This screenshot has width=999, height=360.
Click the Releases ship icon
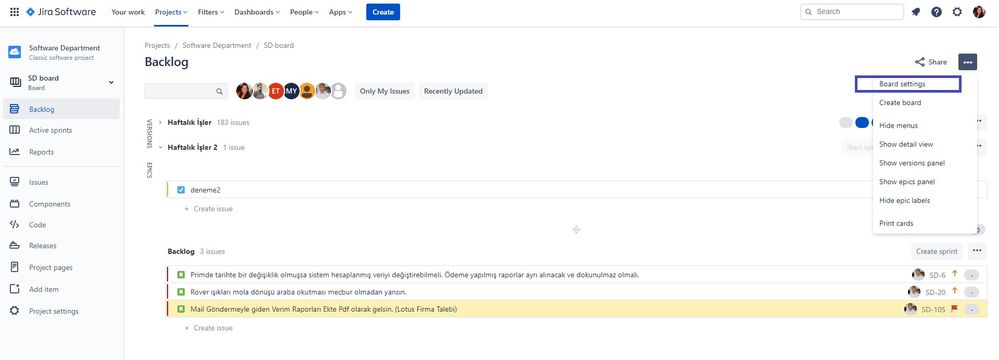pyautogui.click(x=14, y=245)
